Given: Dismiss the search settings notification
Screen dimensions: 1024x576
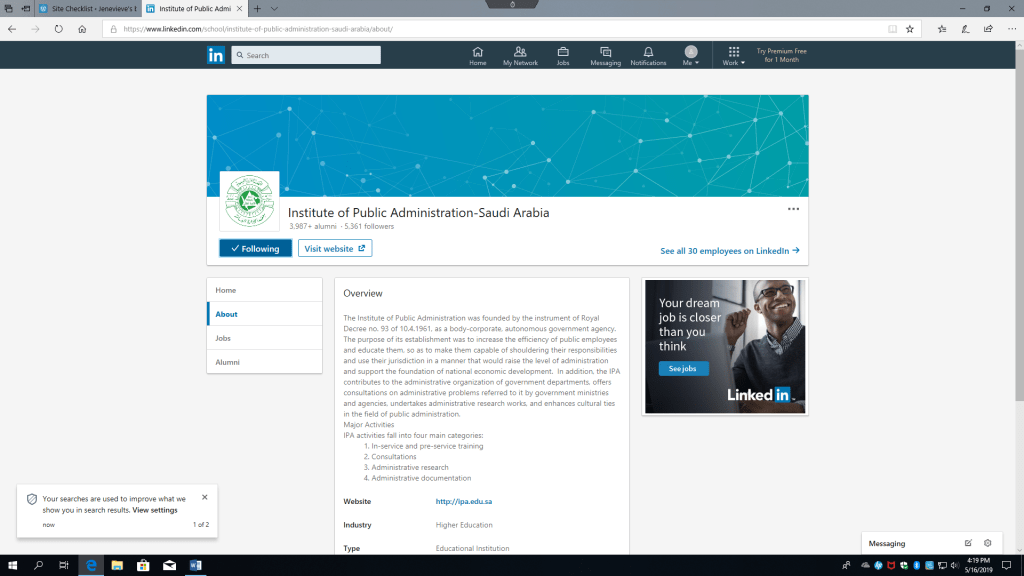Looking at the screenshot, I should (x=205, y=497).
